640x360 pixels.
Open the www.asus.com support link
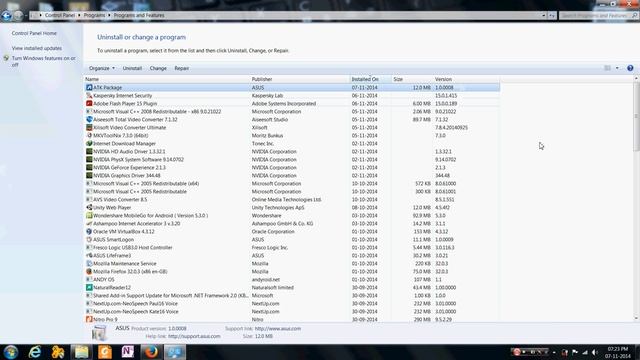click(x=278, y=328)
